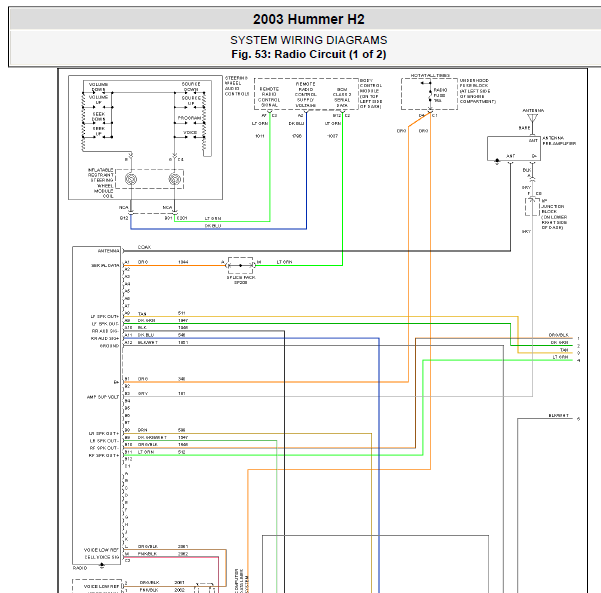
Task: Click the 'B11' connector pin label
Action: [x=128, y=452]
